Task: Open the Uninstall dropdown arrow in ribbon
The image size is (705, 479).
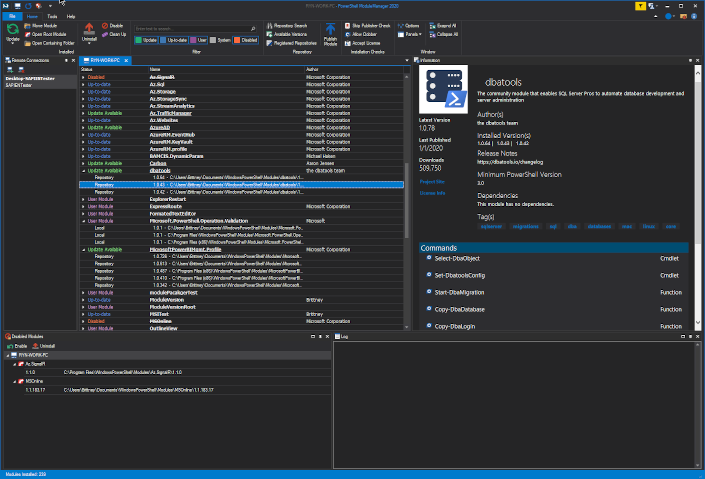Action: (89, 44)
